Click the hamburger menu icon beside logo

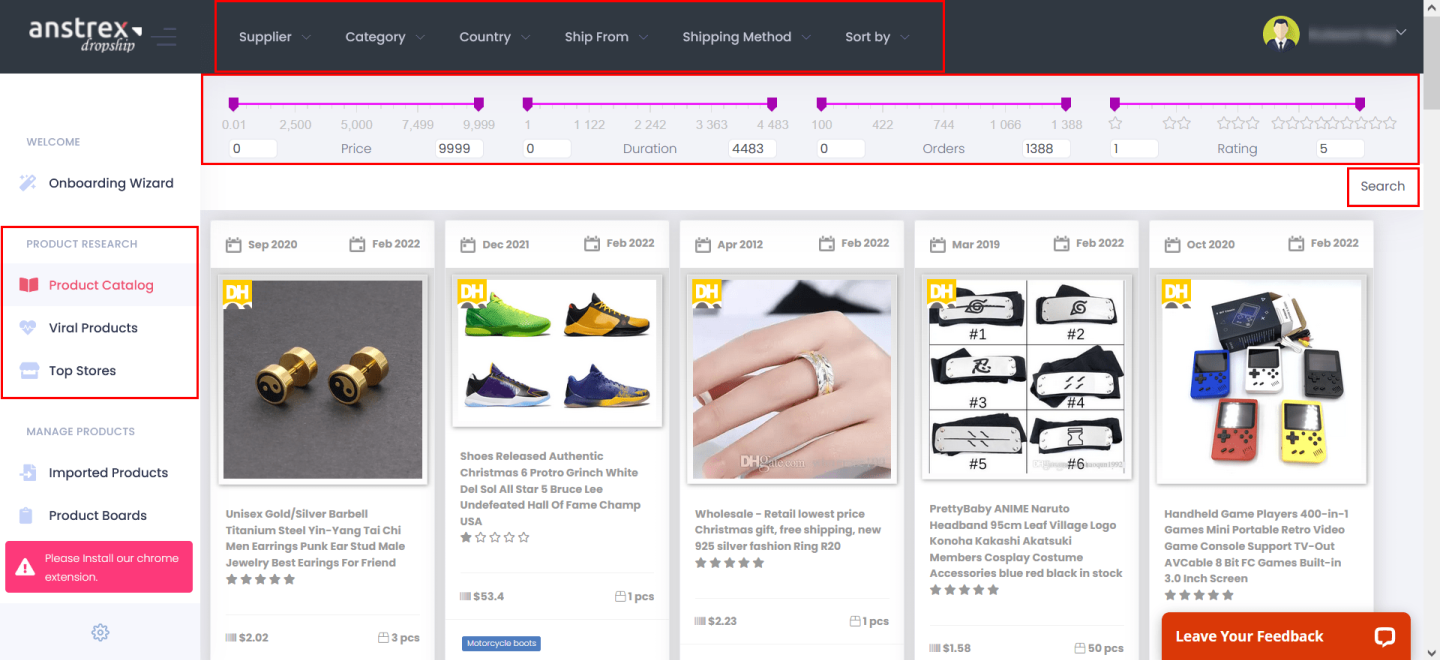[x=165, y=37]
